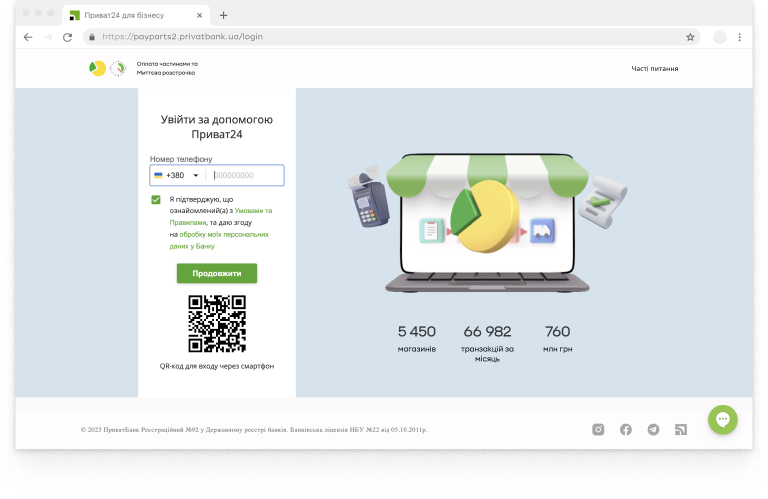The image size is (768, 499).
Task: Uncheck the terms agreement checkbox
Action: 156,199
